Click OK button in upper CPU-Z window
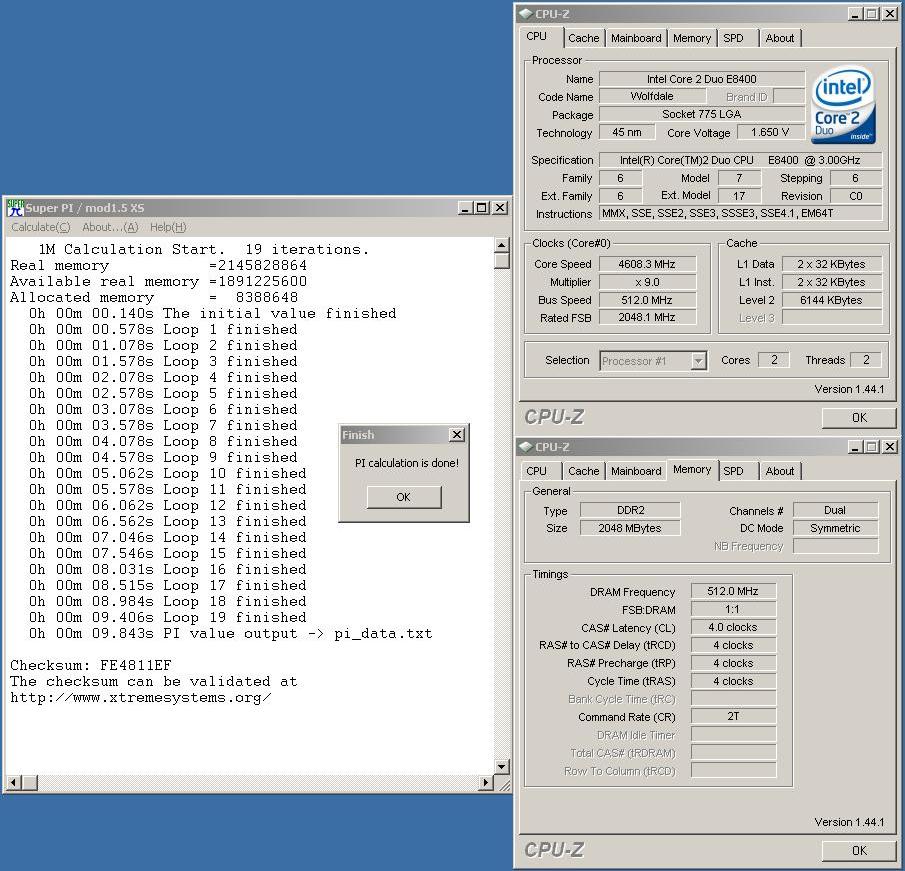905x871 pixels. coord(859,418)
